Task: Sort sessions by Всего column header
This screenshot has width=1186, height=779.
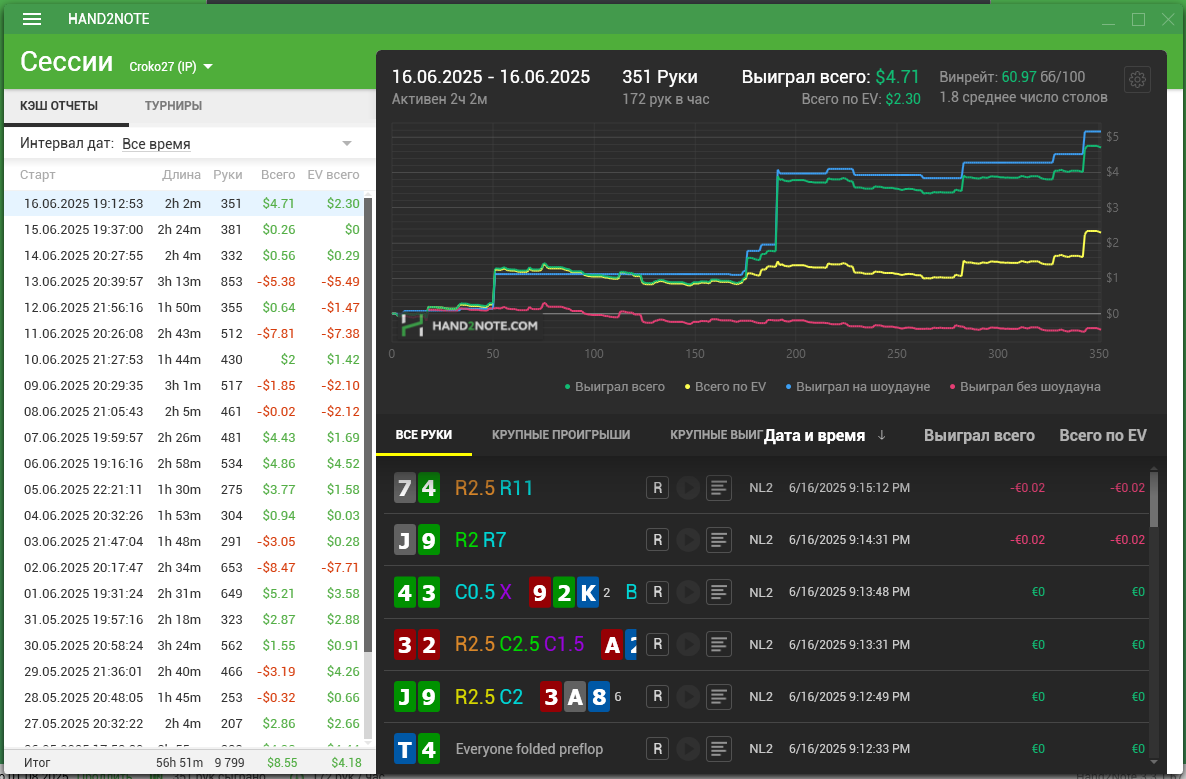Action: (x=278, y=175)
